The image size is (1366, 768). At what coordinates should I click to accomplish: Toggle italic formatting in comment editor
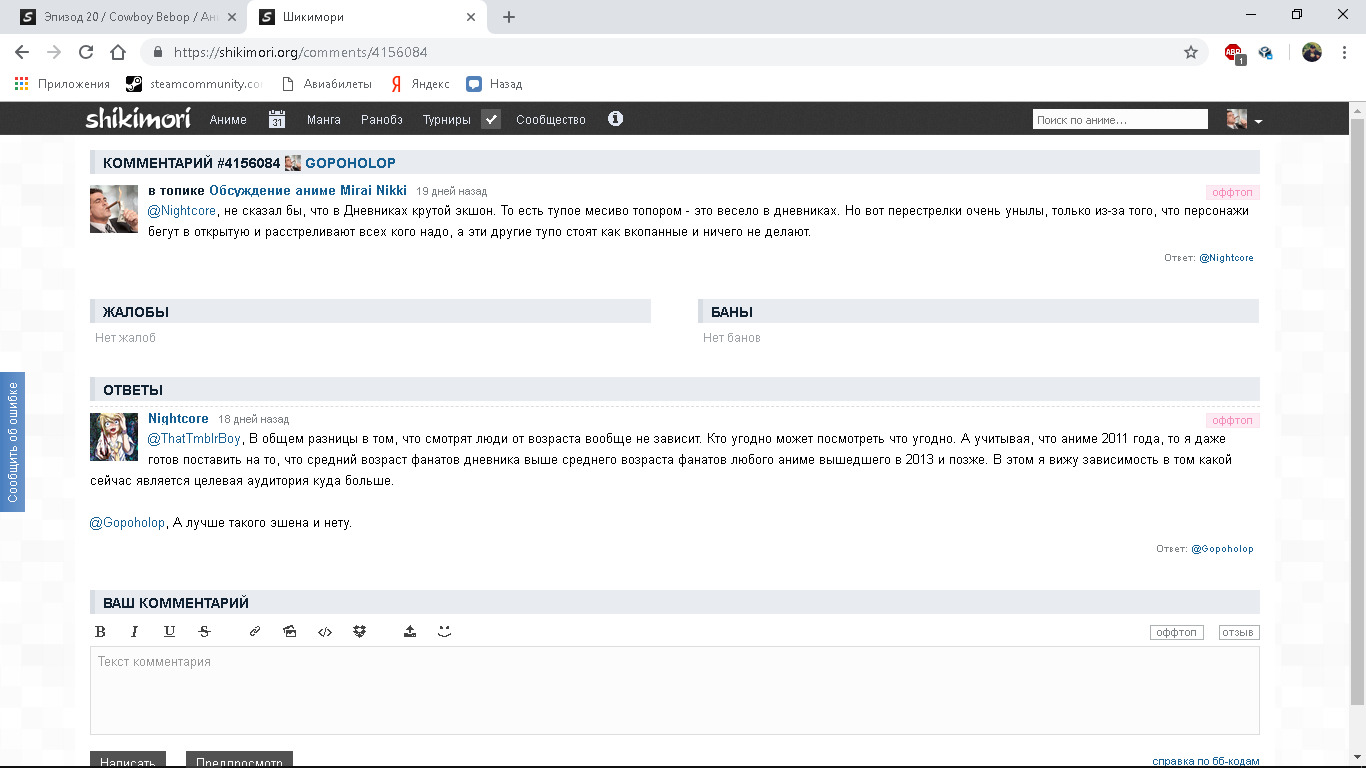tap(134, 632)
